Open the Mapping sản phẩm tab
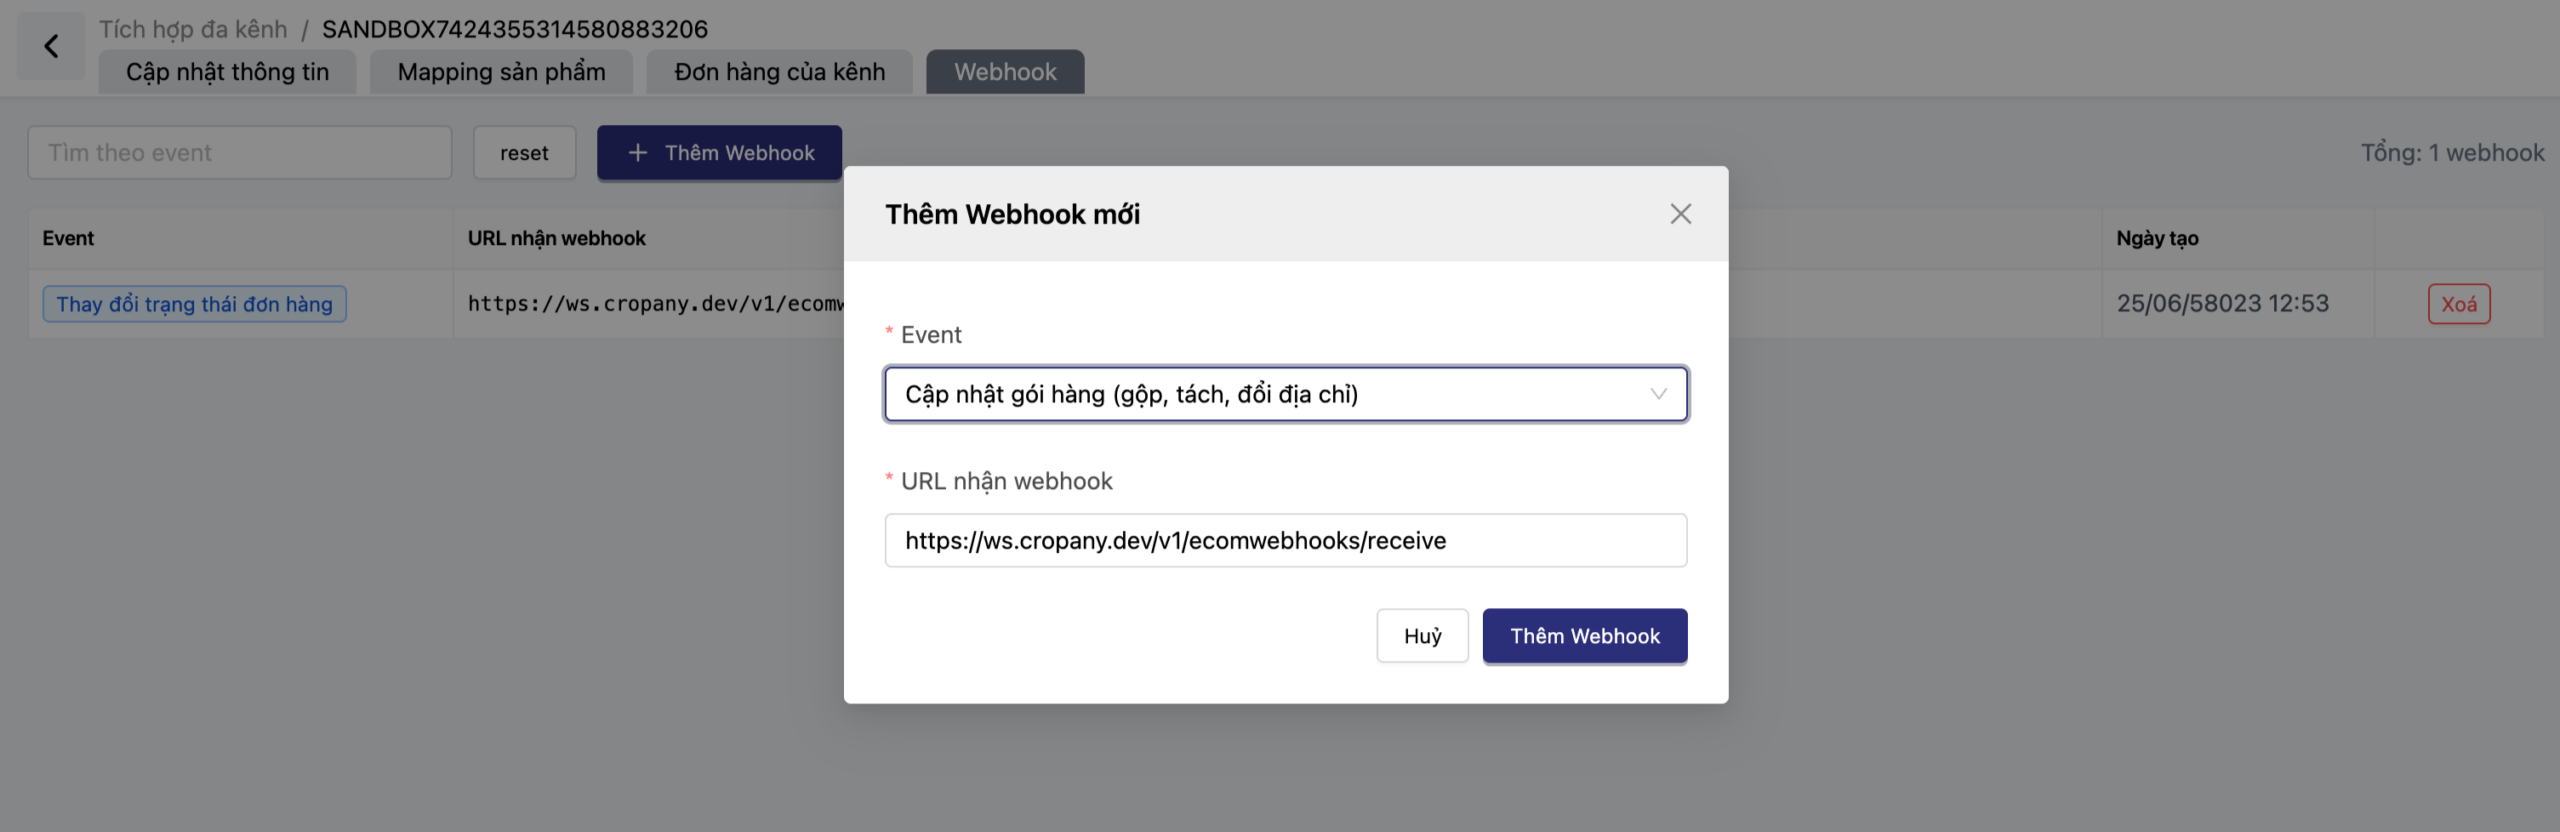The height and width of the screenshot is (832, 2560). point(501,72)
